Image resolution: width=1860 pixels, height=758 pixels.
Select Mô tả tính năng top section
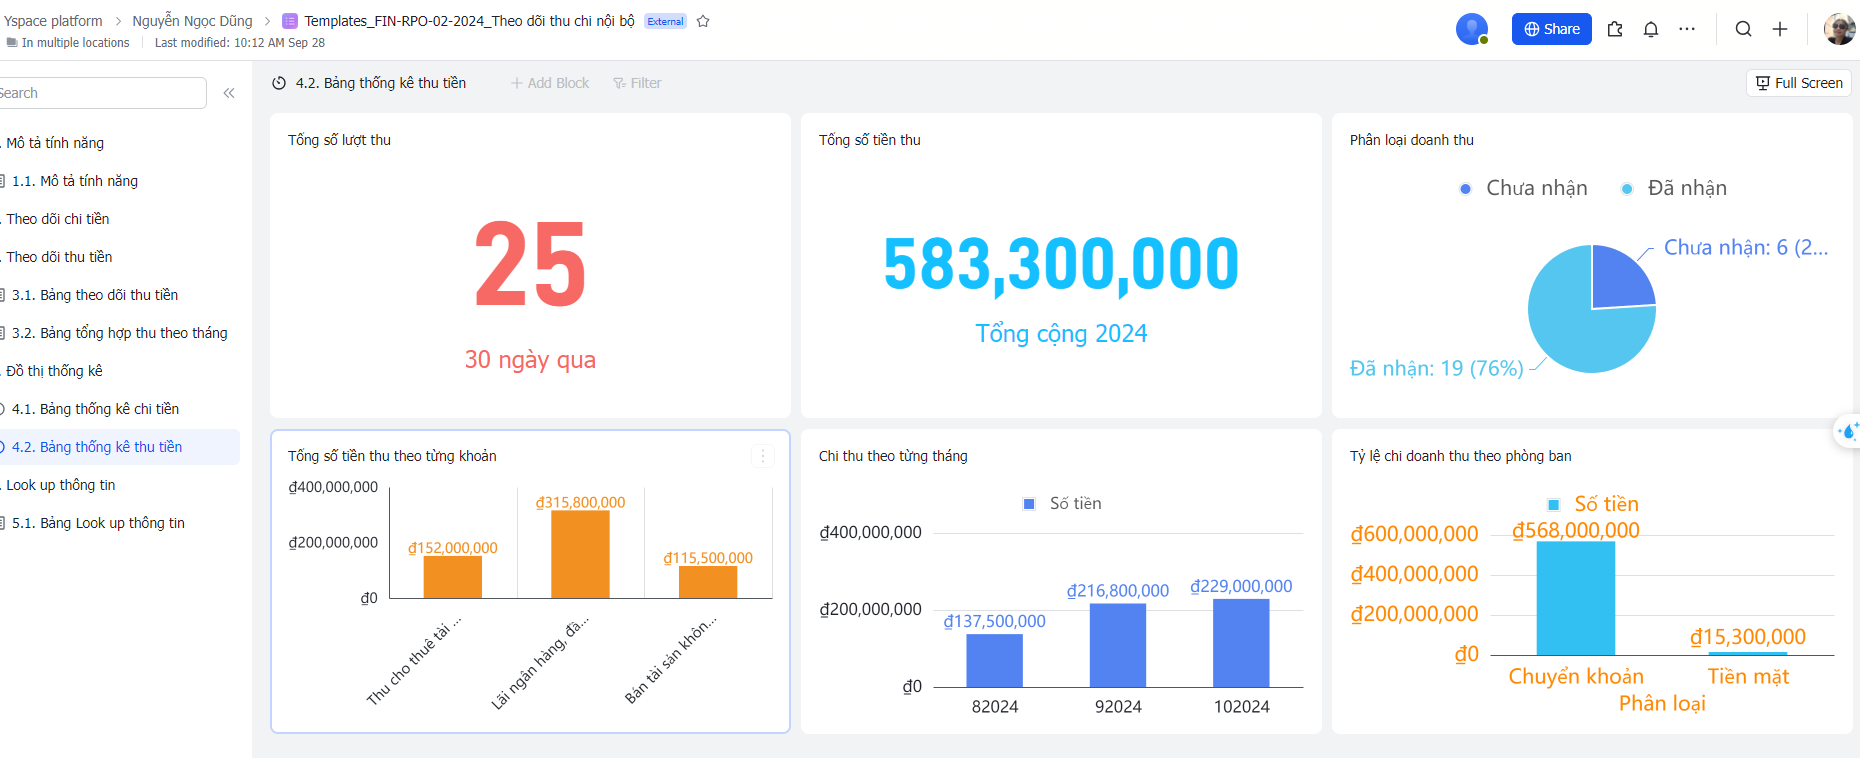(55, 143)
